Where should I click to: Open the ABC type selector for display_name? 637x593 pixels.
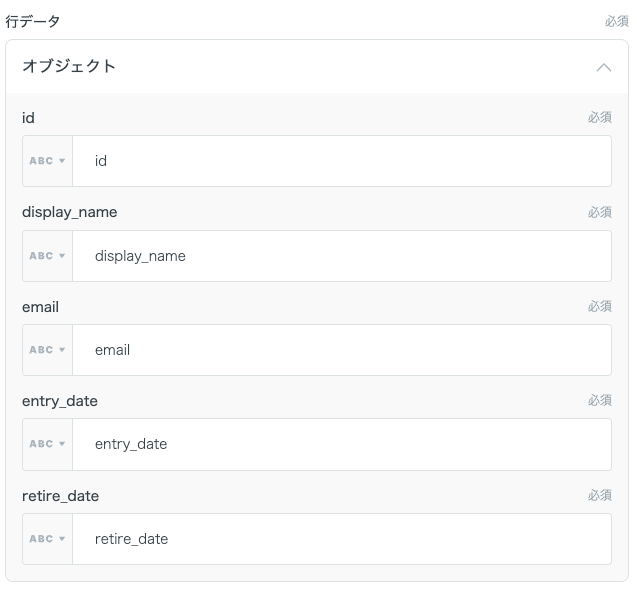(47, 256)
